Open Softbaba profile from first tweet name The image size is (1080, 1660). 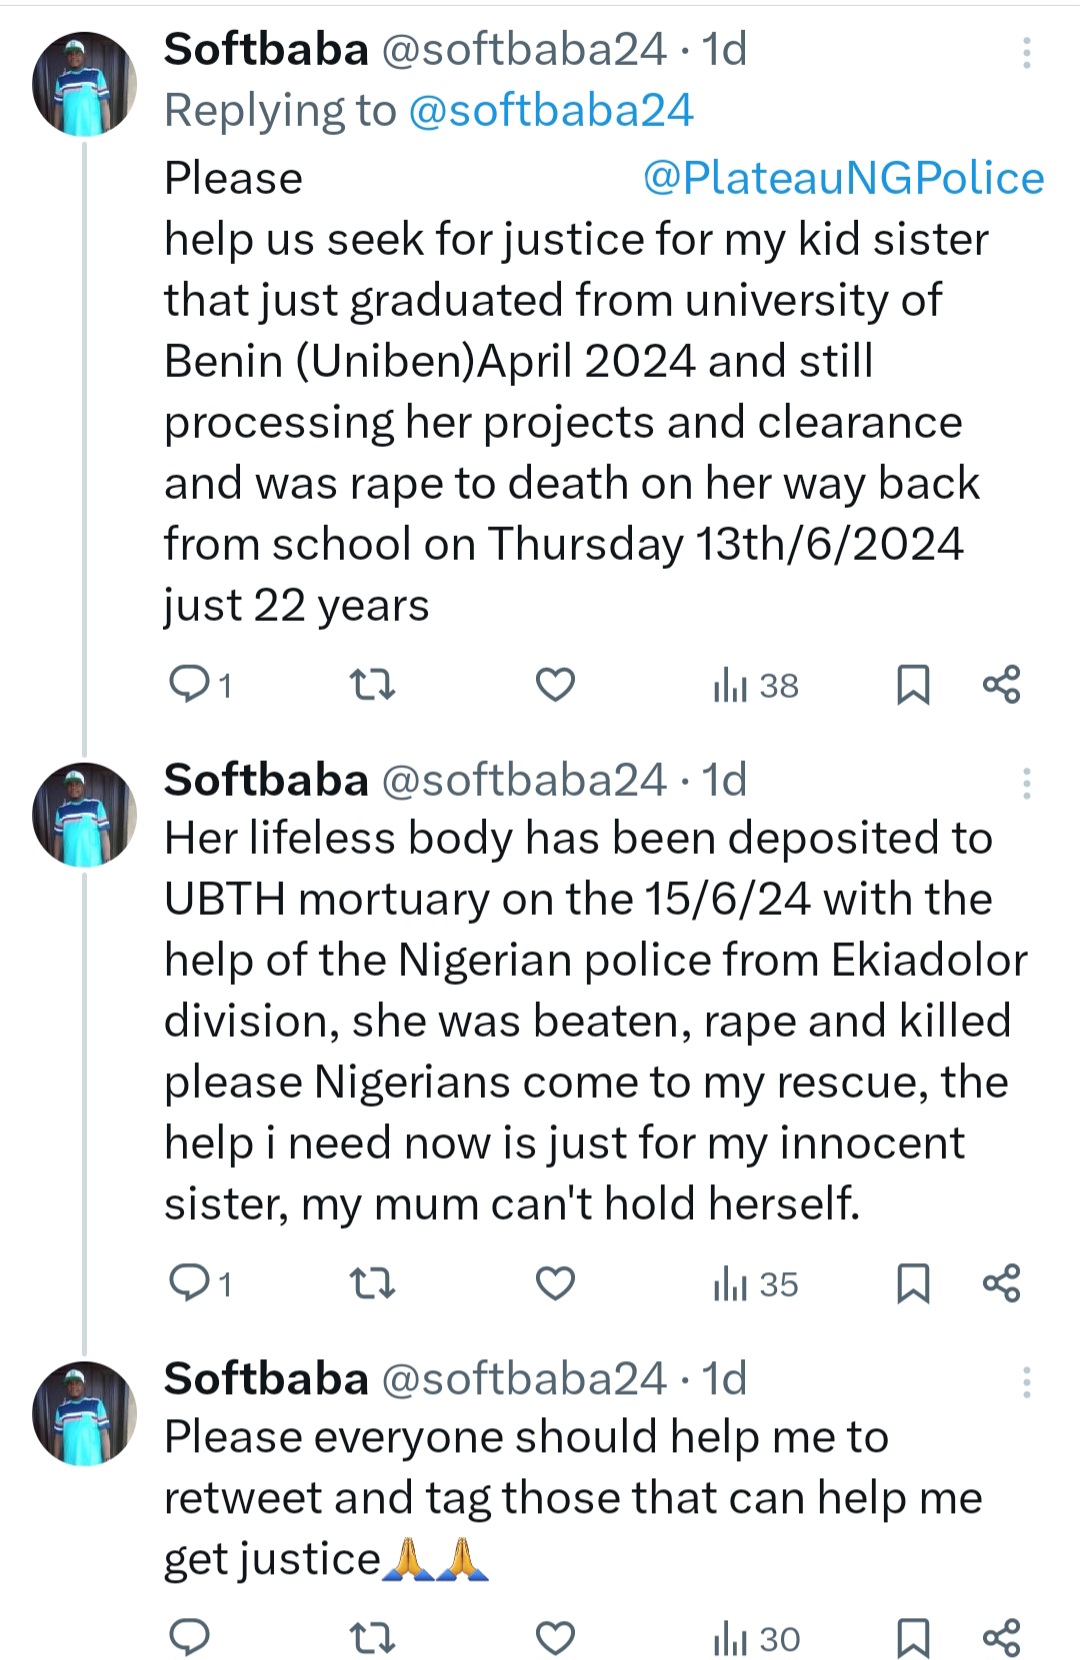(266, 49)
